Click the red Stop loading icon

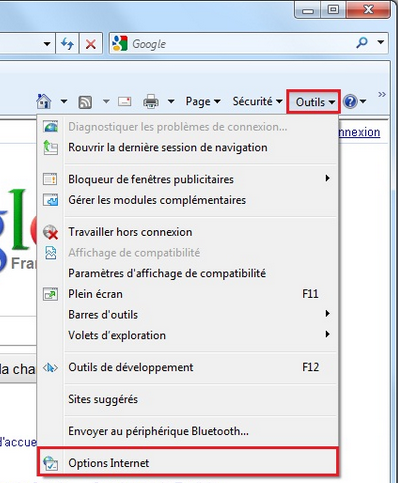[x=91, y=44]
